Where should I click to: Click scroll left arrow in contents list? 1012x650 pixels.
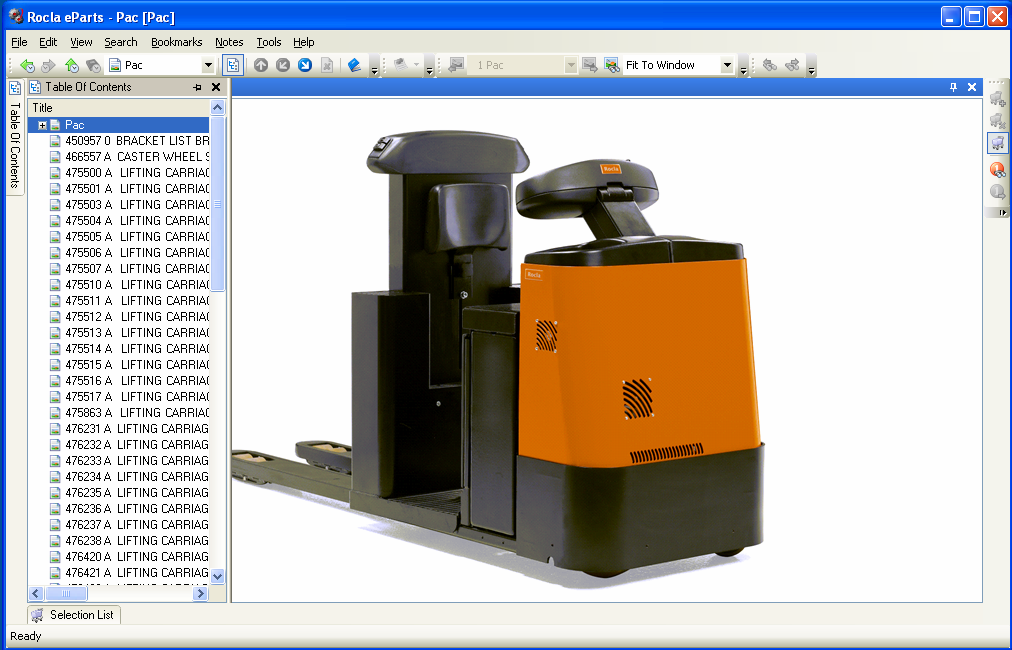point(36,593)
